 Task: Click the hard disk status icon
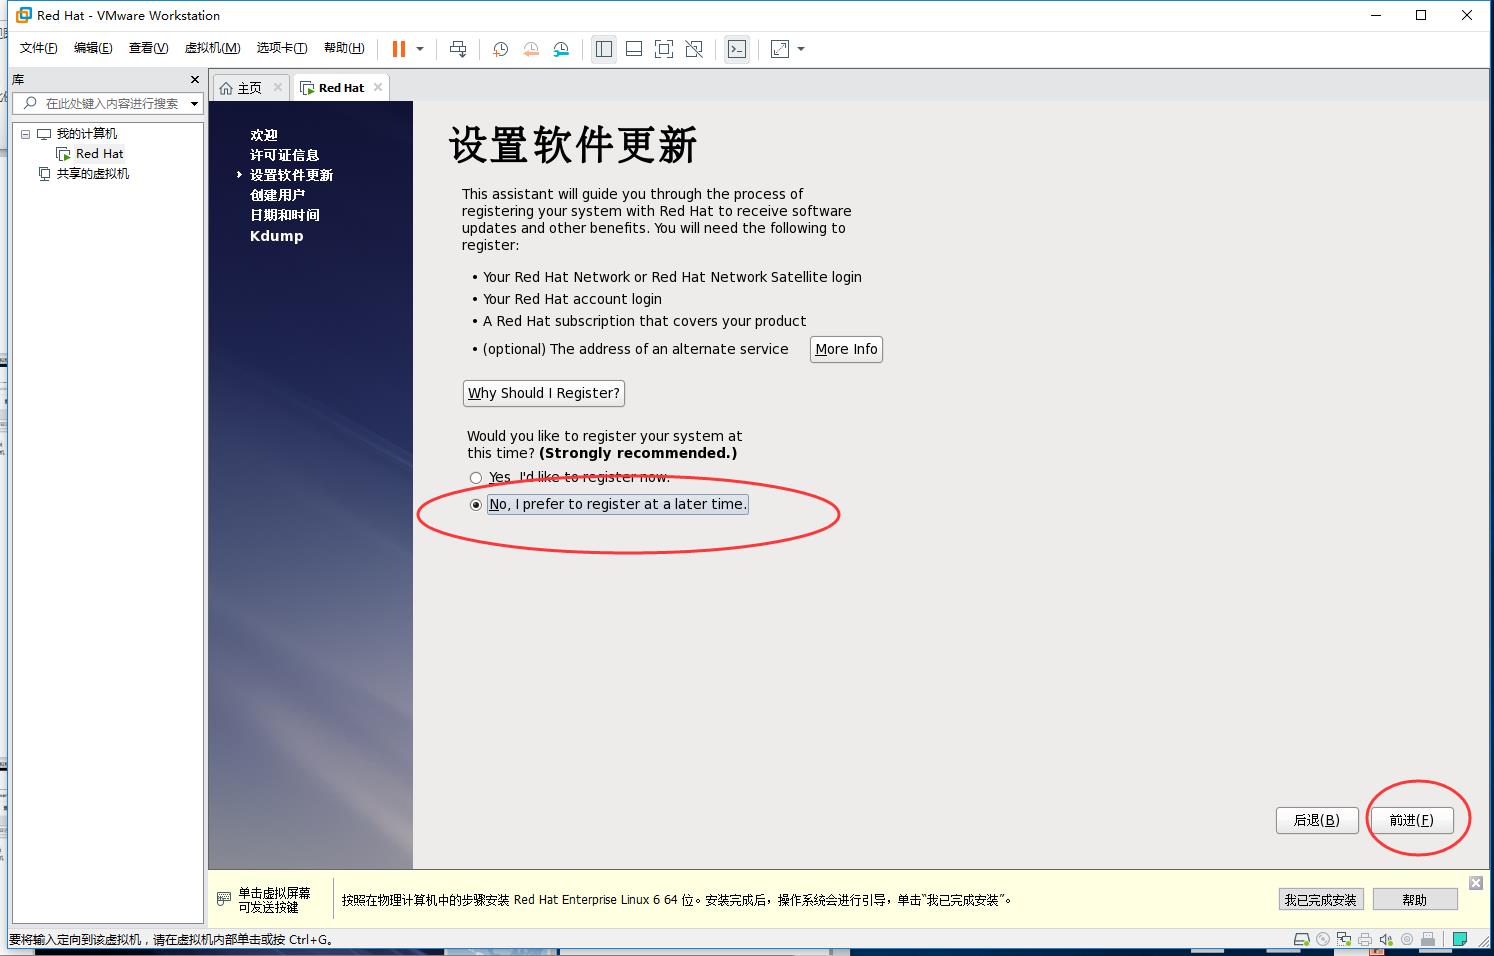click(x=1301, y=939)
